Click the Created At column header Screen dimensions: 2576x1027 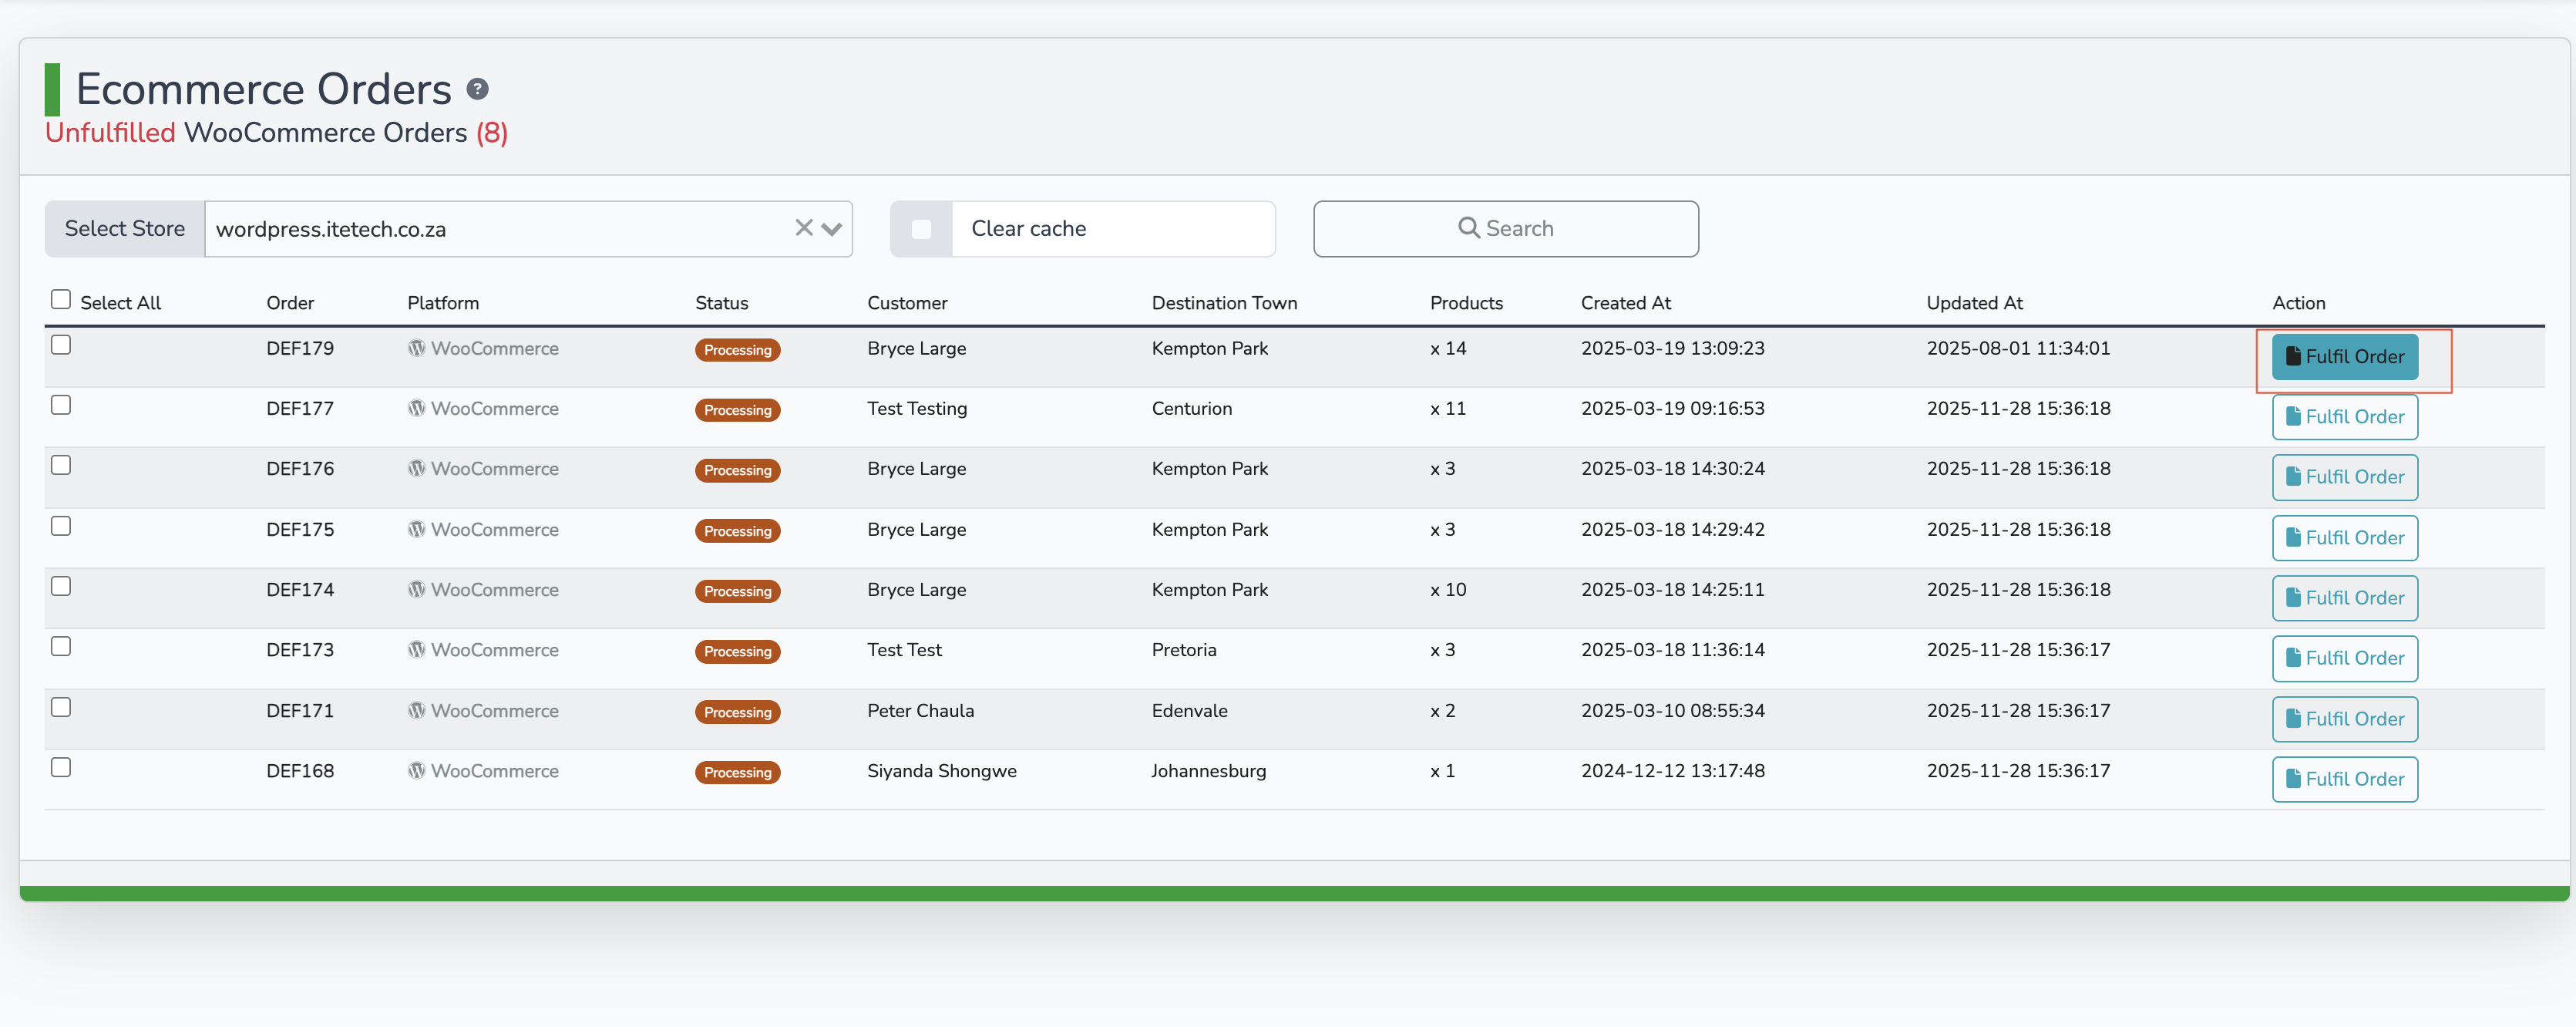1625,303
